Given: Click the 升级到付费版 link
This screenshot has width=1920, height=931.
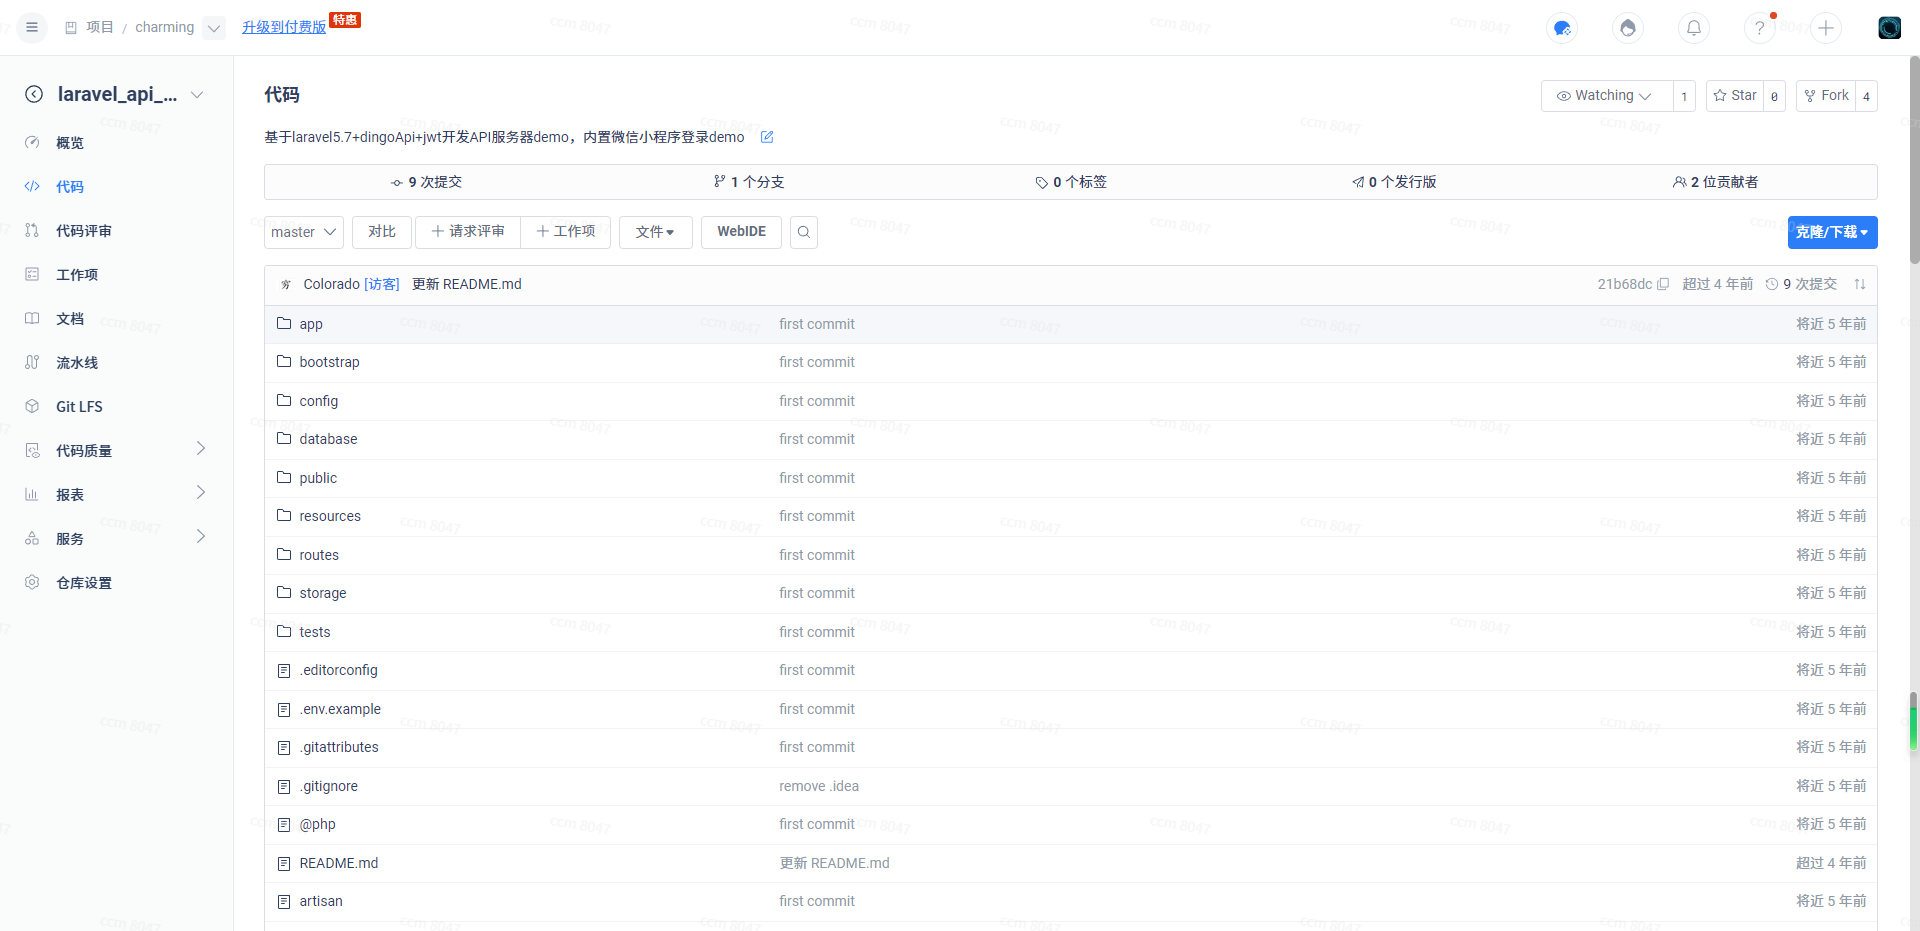Looking at the screenshot, I should click(x=284, y=27).
